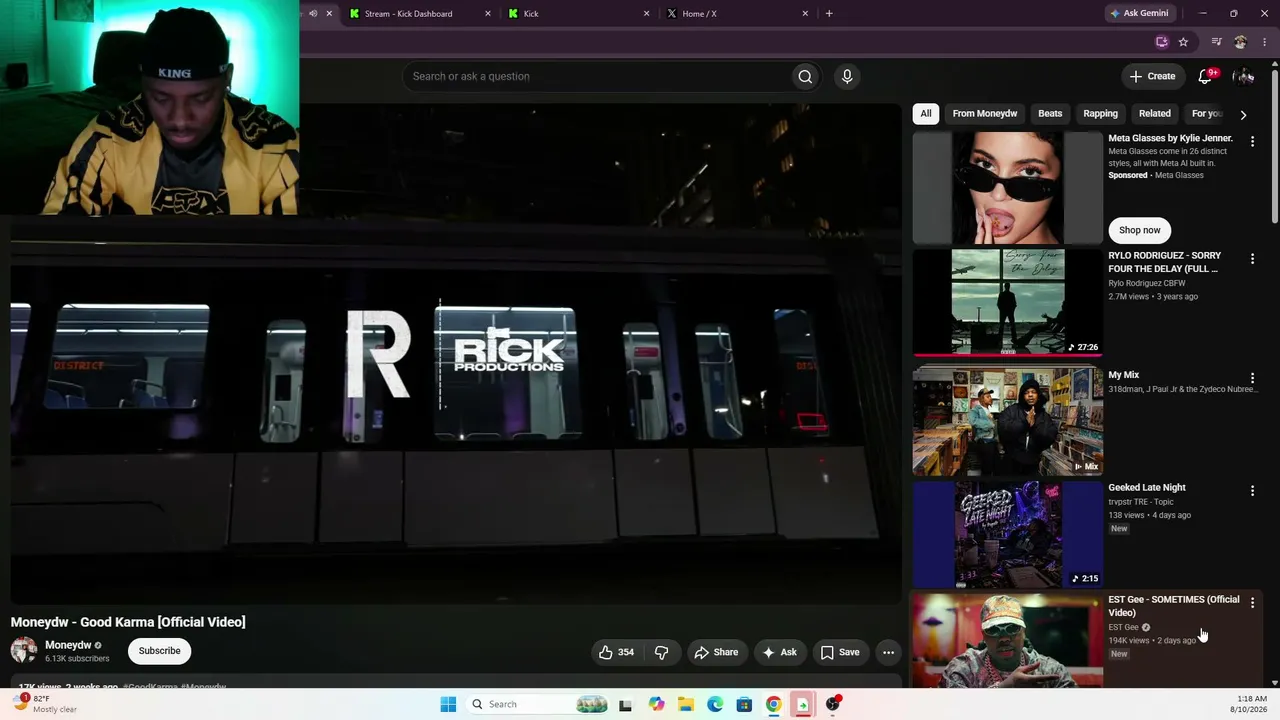The height and width of the screenshot is (720, 1280).
Task: Open Moneydw channel avatar
Action: (x=24, y=651)
